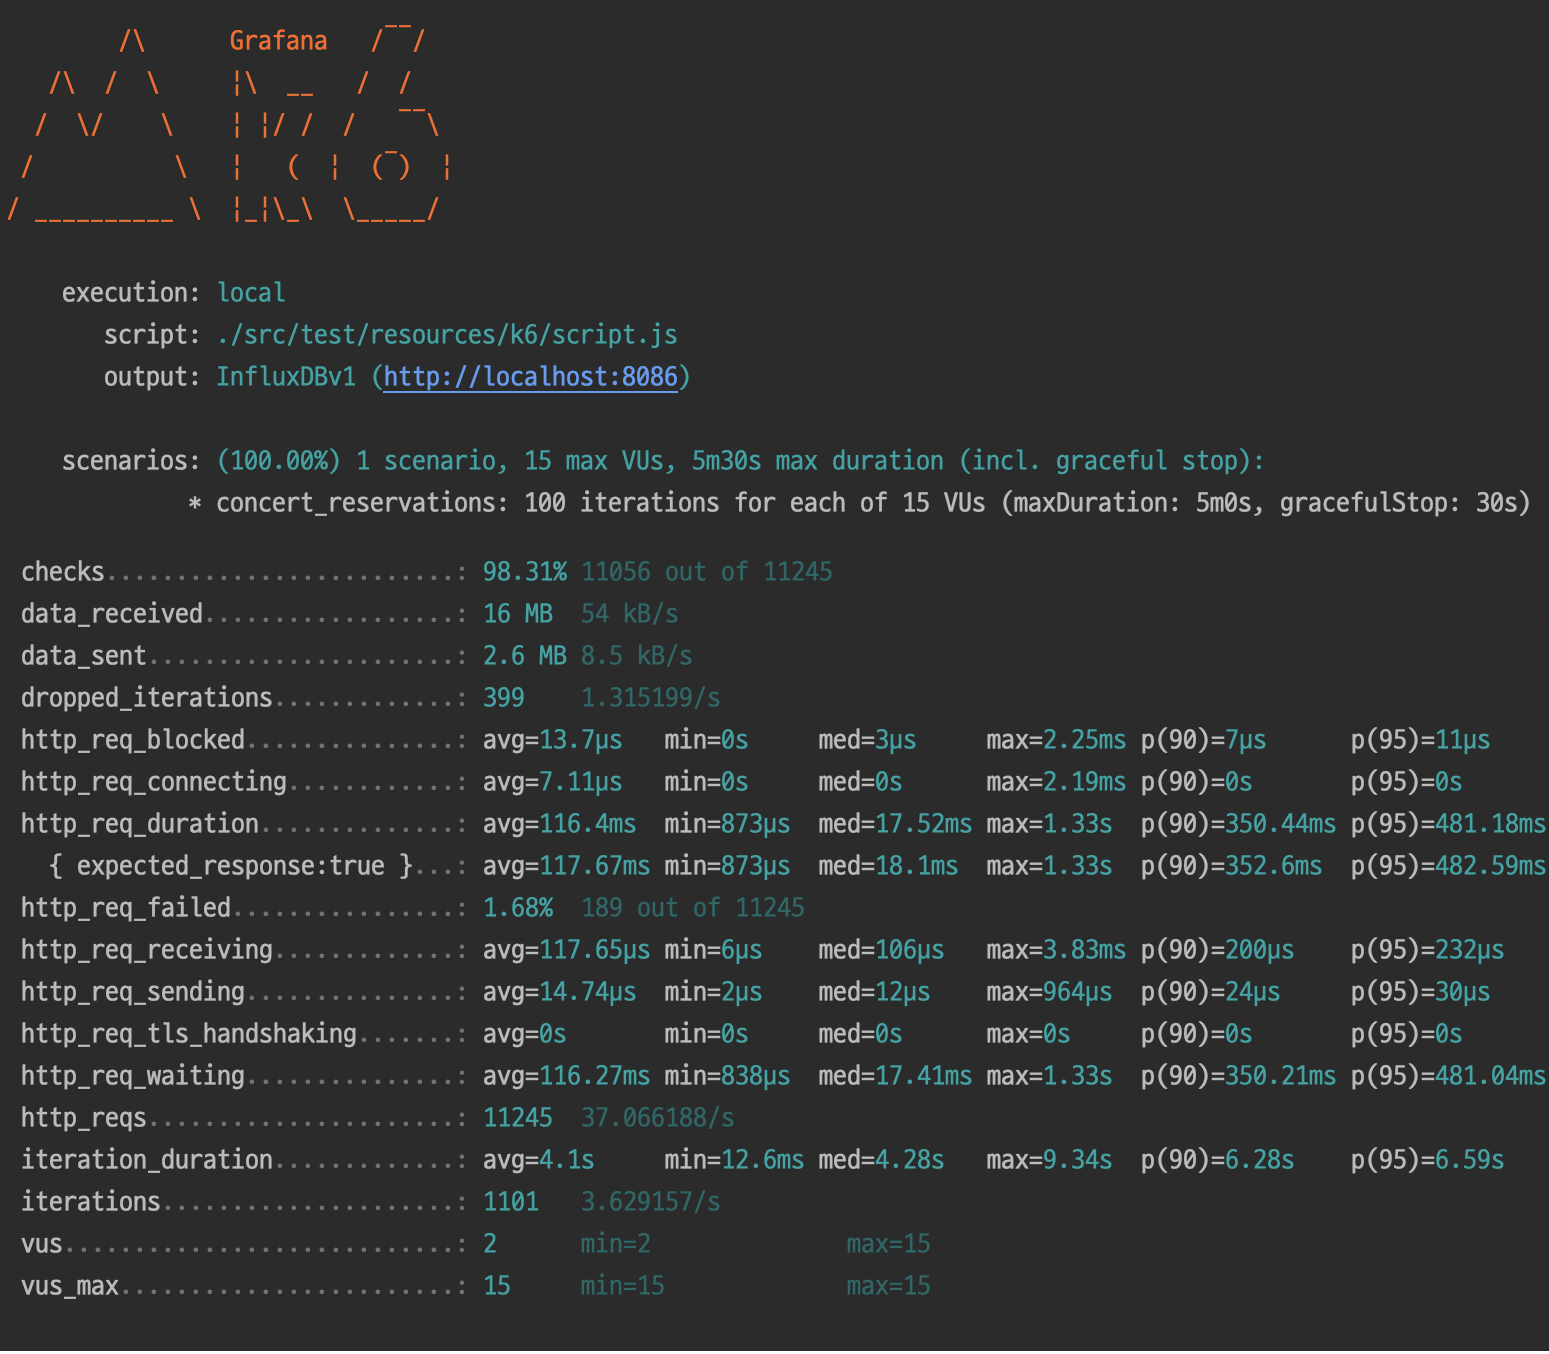Click the 37.066188/s rate

pyautogui.click(x=657, y=1118)
